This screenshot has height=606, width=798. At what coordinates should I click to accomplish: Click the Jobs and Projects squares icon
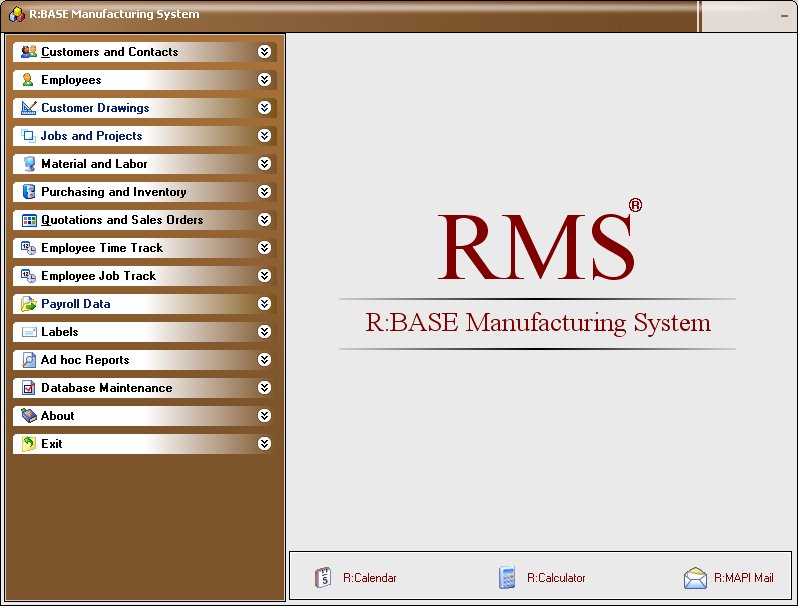28,135
